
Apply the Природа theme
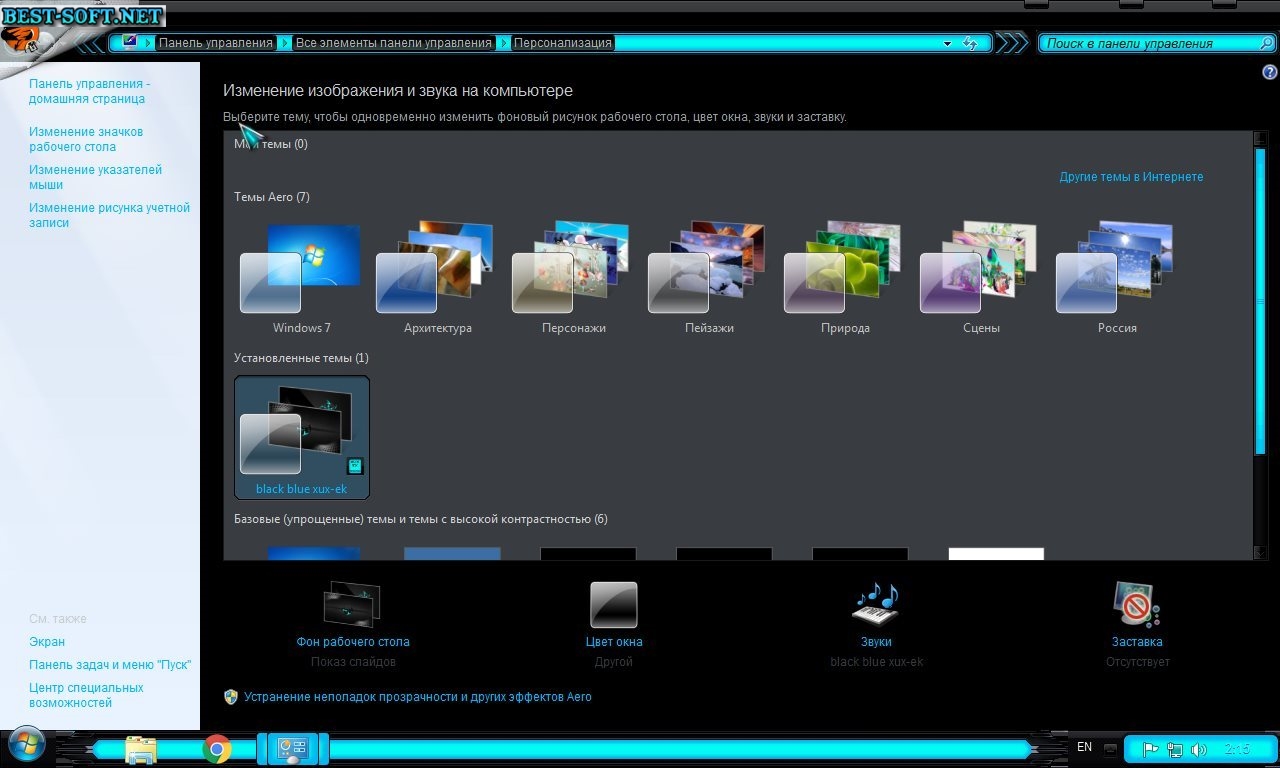click(845, 277)
